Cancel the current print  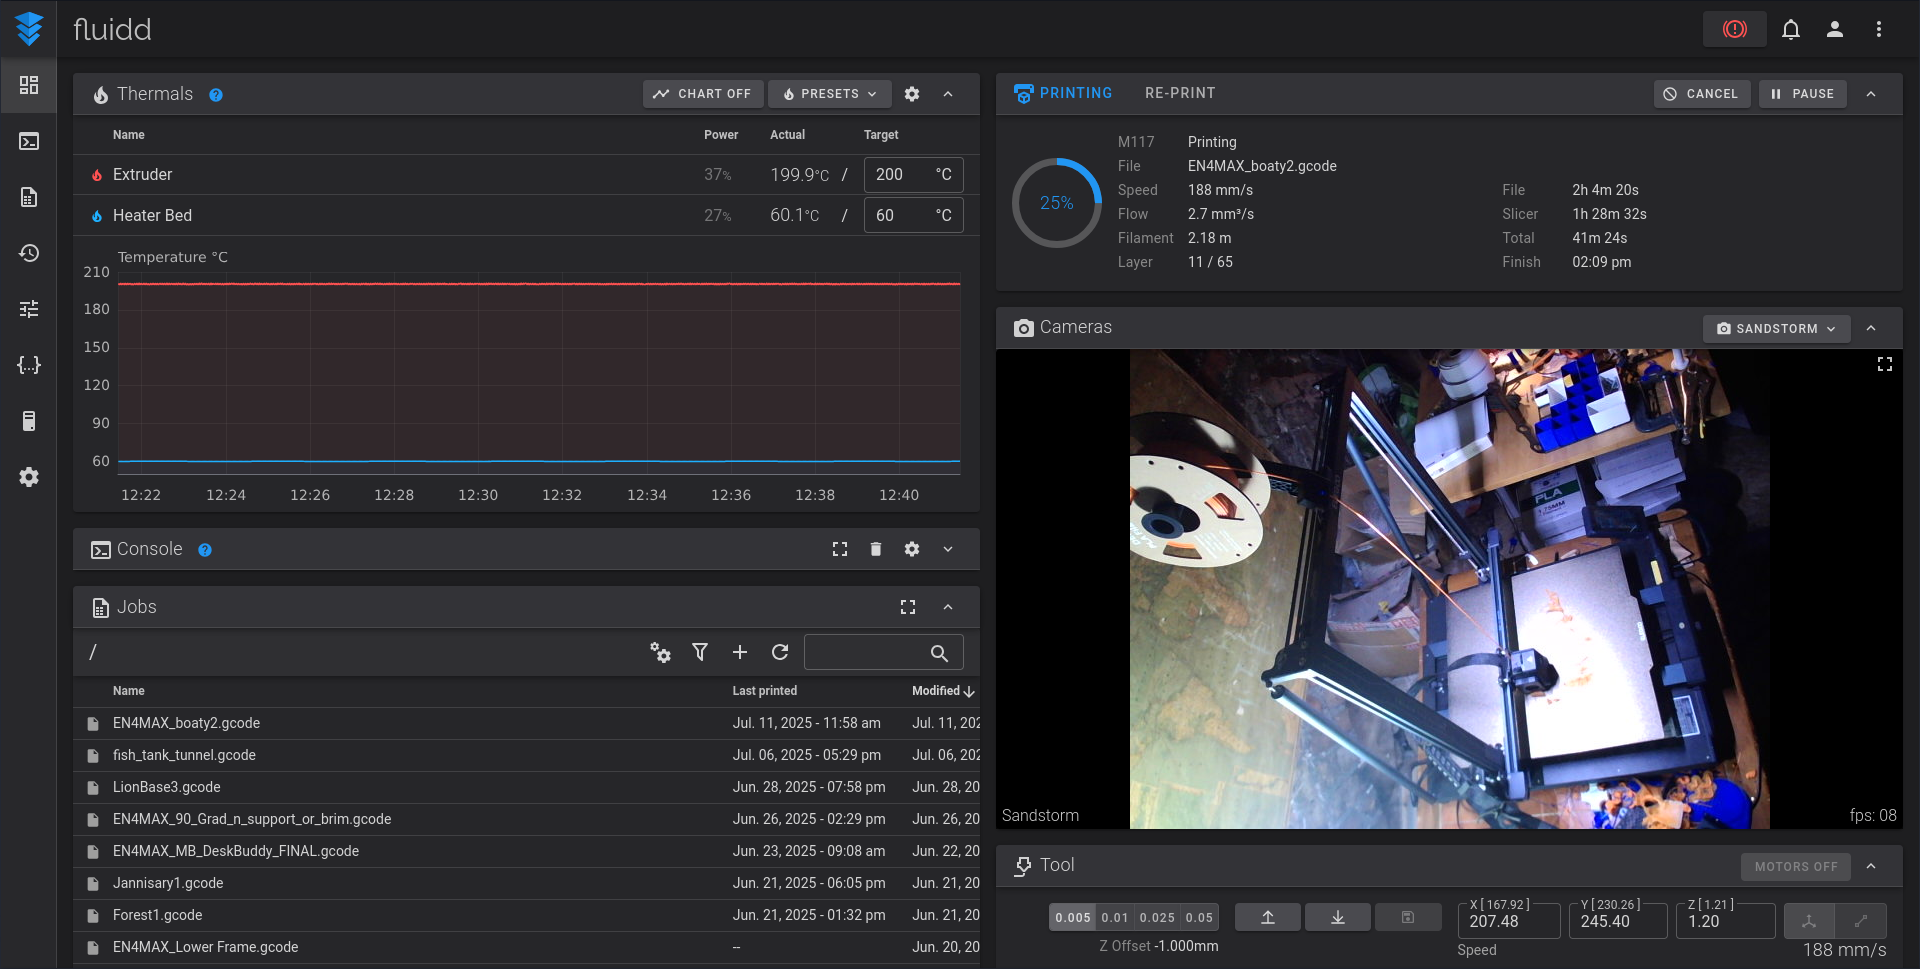[x=1701, y=94]
